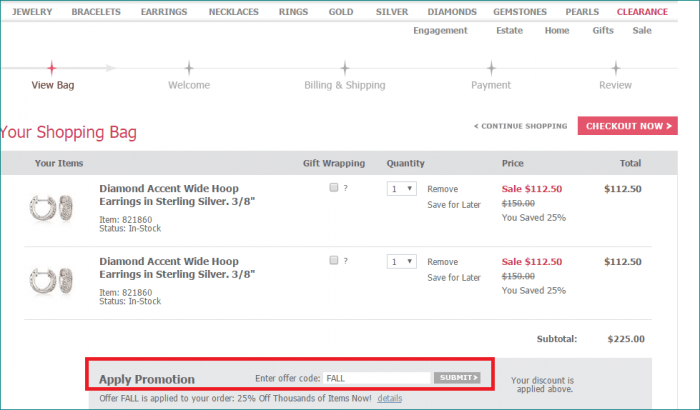Viewport: 700px width, 410px height.
Task: Click the Billing & Shipping step star icon
Action: pos(344,68)
